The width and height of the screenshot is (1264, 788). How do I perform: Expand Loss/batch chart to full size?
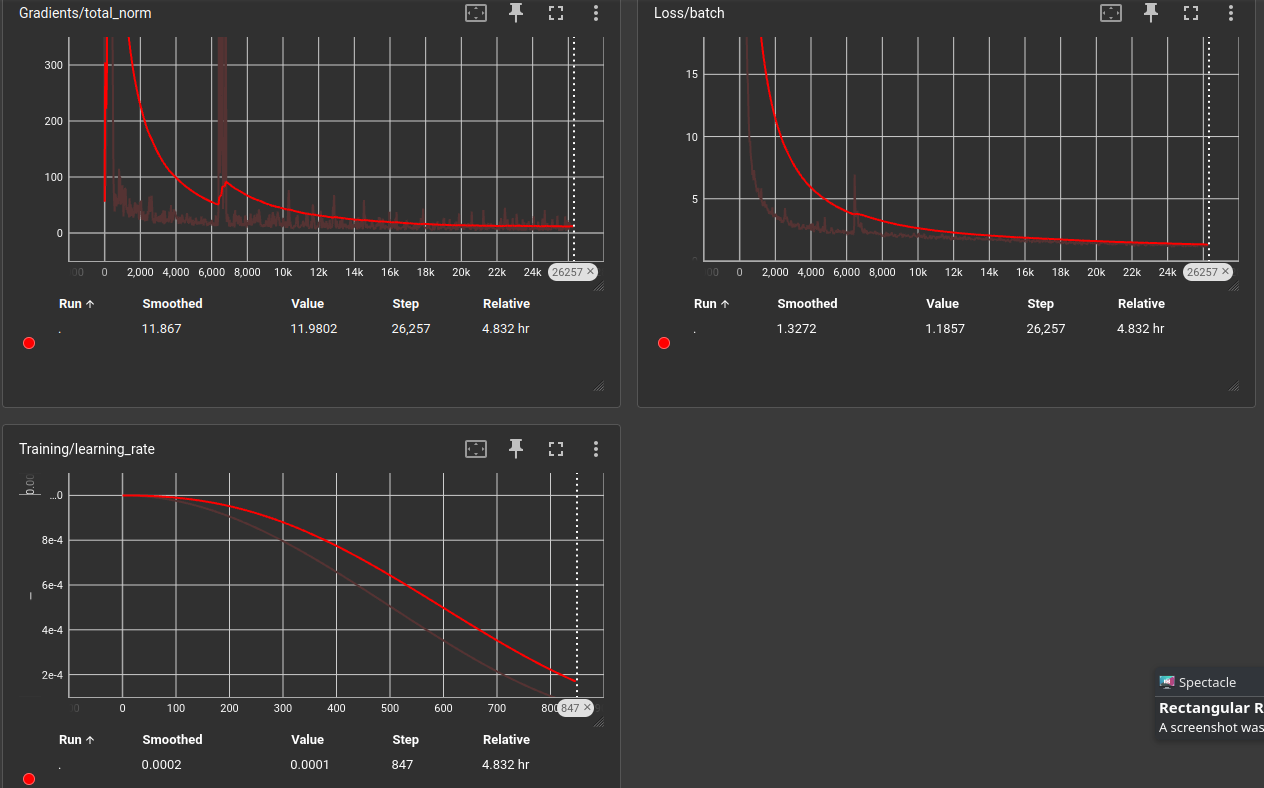click(x=1191, y=13)
